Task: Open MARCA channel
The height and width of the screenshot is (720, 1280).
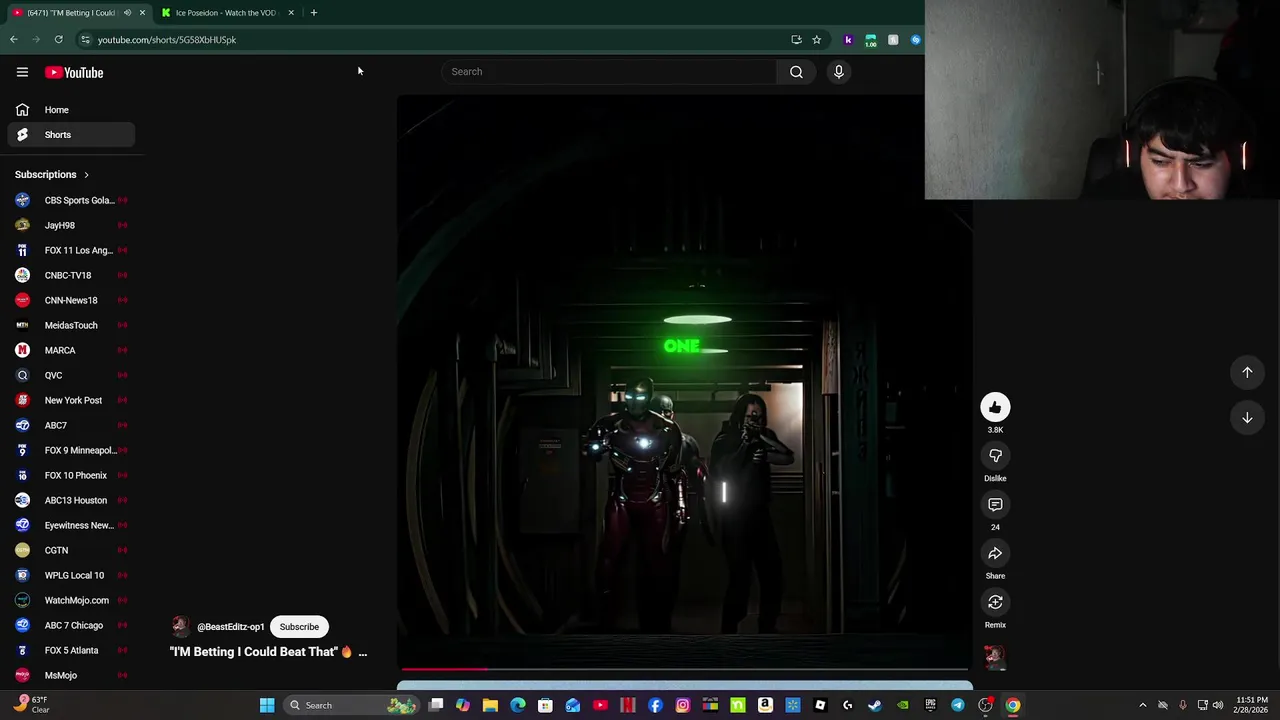Action: (x=70, y=350)
